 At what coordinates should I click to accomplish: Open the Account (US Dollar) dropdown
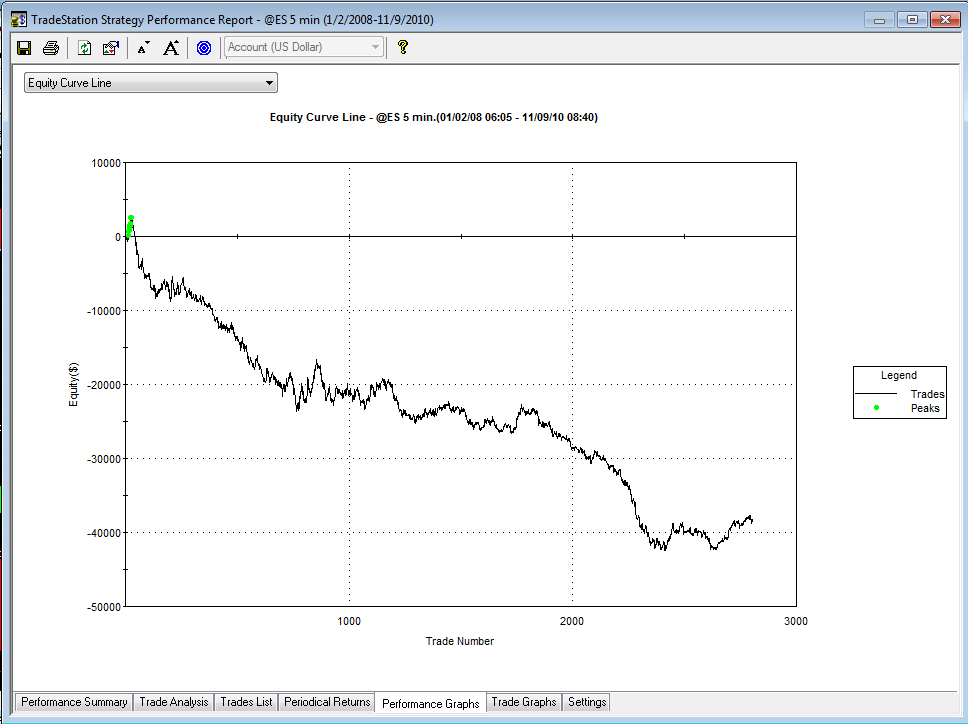(304, 47)
